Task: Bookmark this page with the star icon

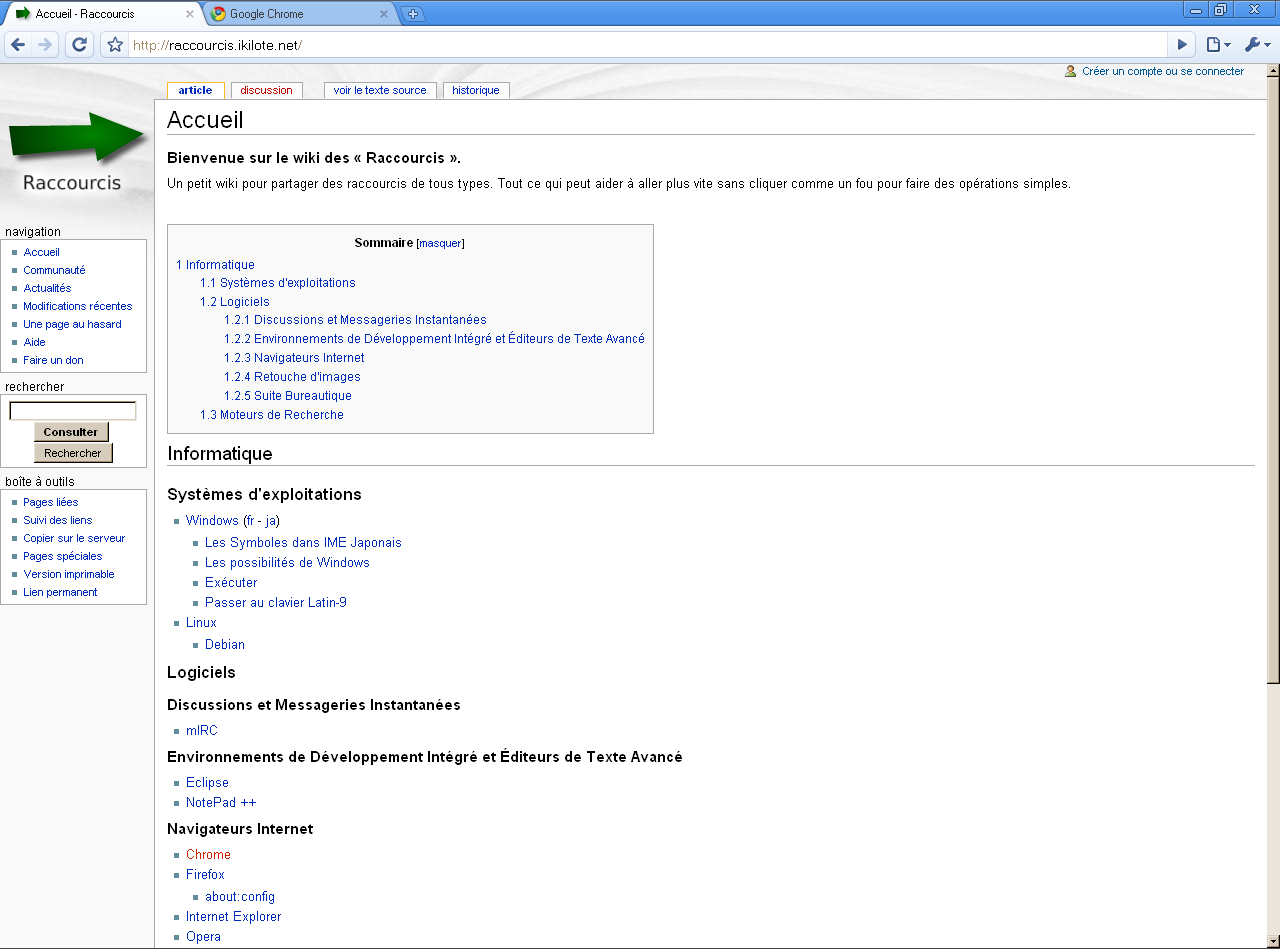Action: [x=115, y=45]
